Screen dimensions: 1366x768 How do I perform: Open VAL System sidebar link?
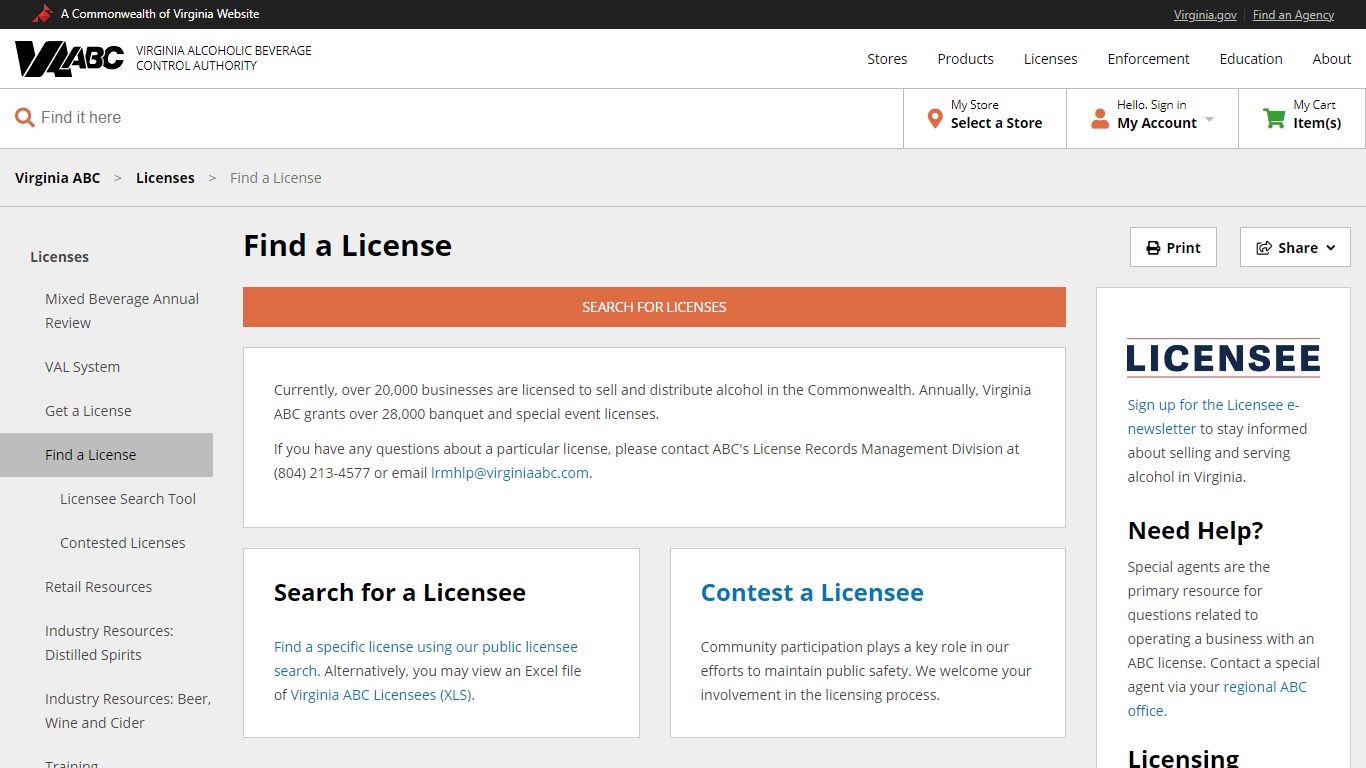pyautogui.click(x=82, y=367)
